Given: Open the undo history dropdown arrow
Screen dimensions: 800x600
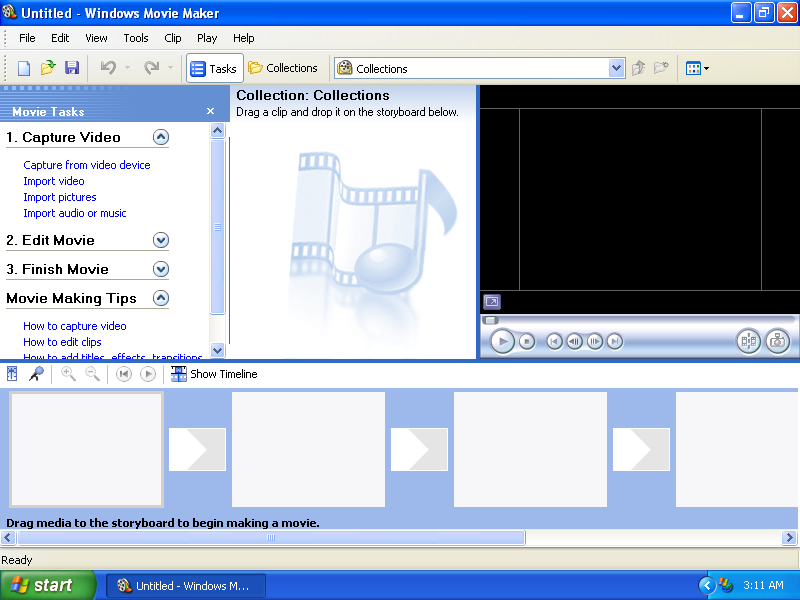Looking at the screenshot, I should 127,68.
